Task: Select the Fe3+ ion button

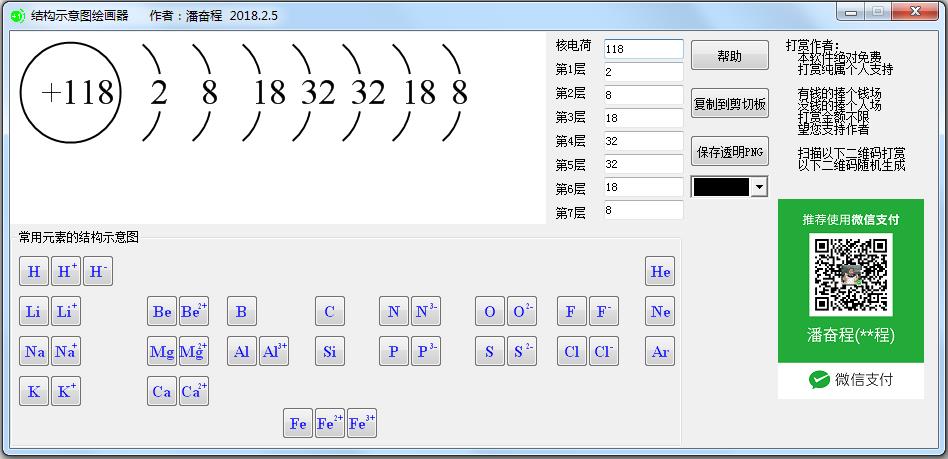Action: point(362,423)
